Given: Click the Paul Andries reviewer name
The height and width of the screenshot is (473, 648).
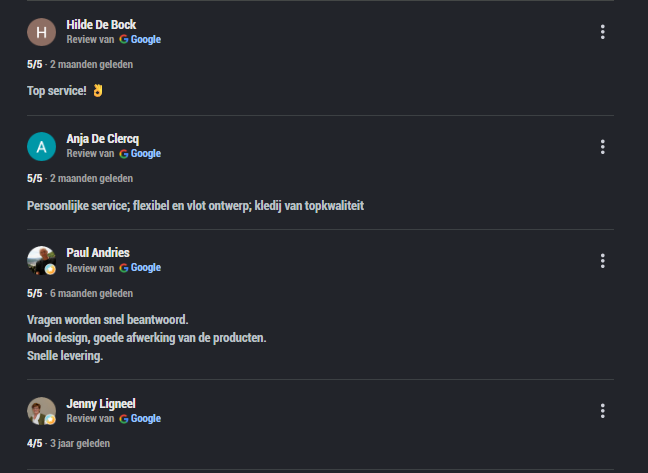Looking at the screenshot, I should [x=98, y=253].
